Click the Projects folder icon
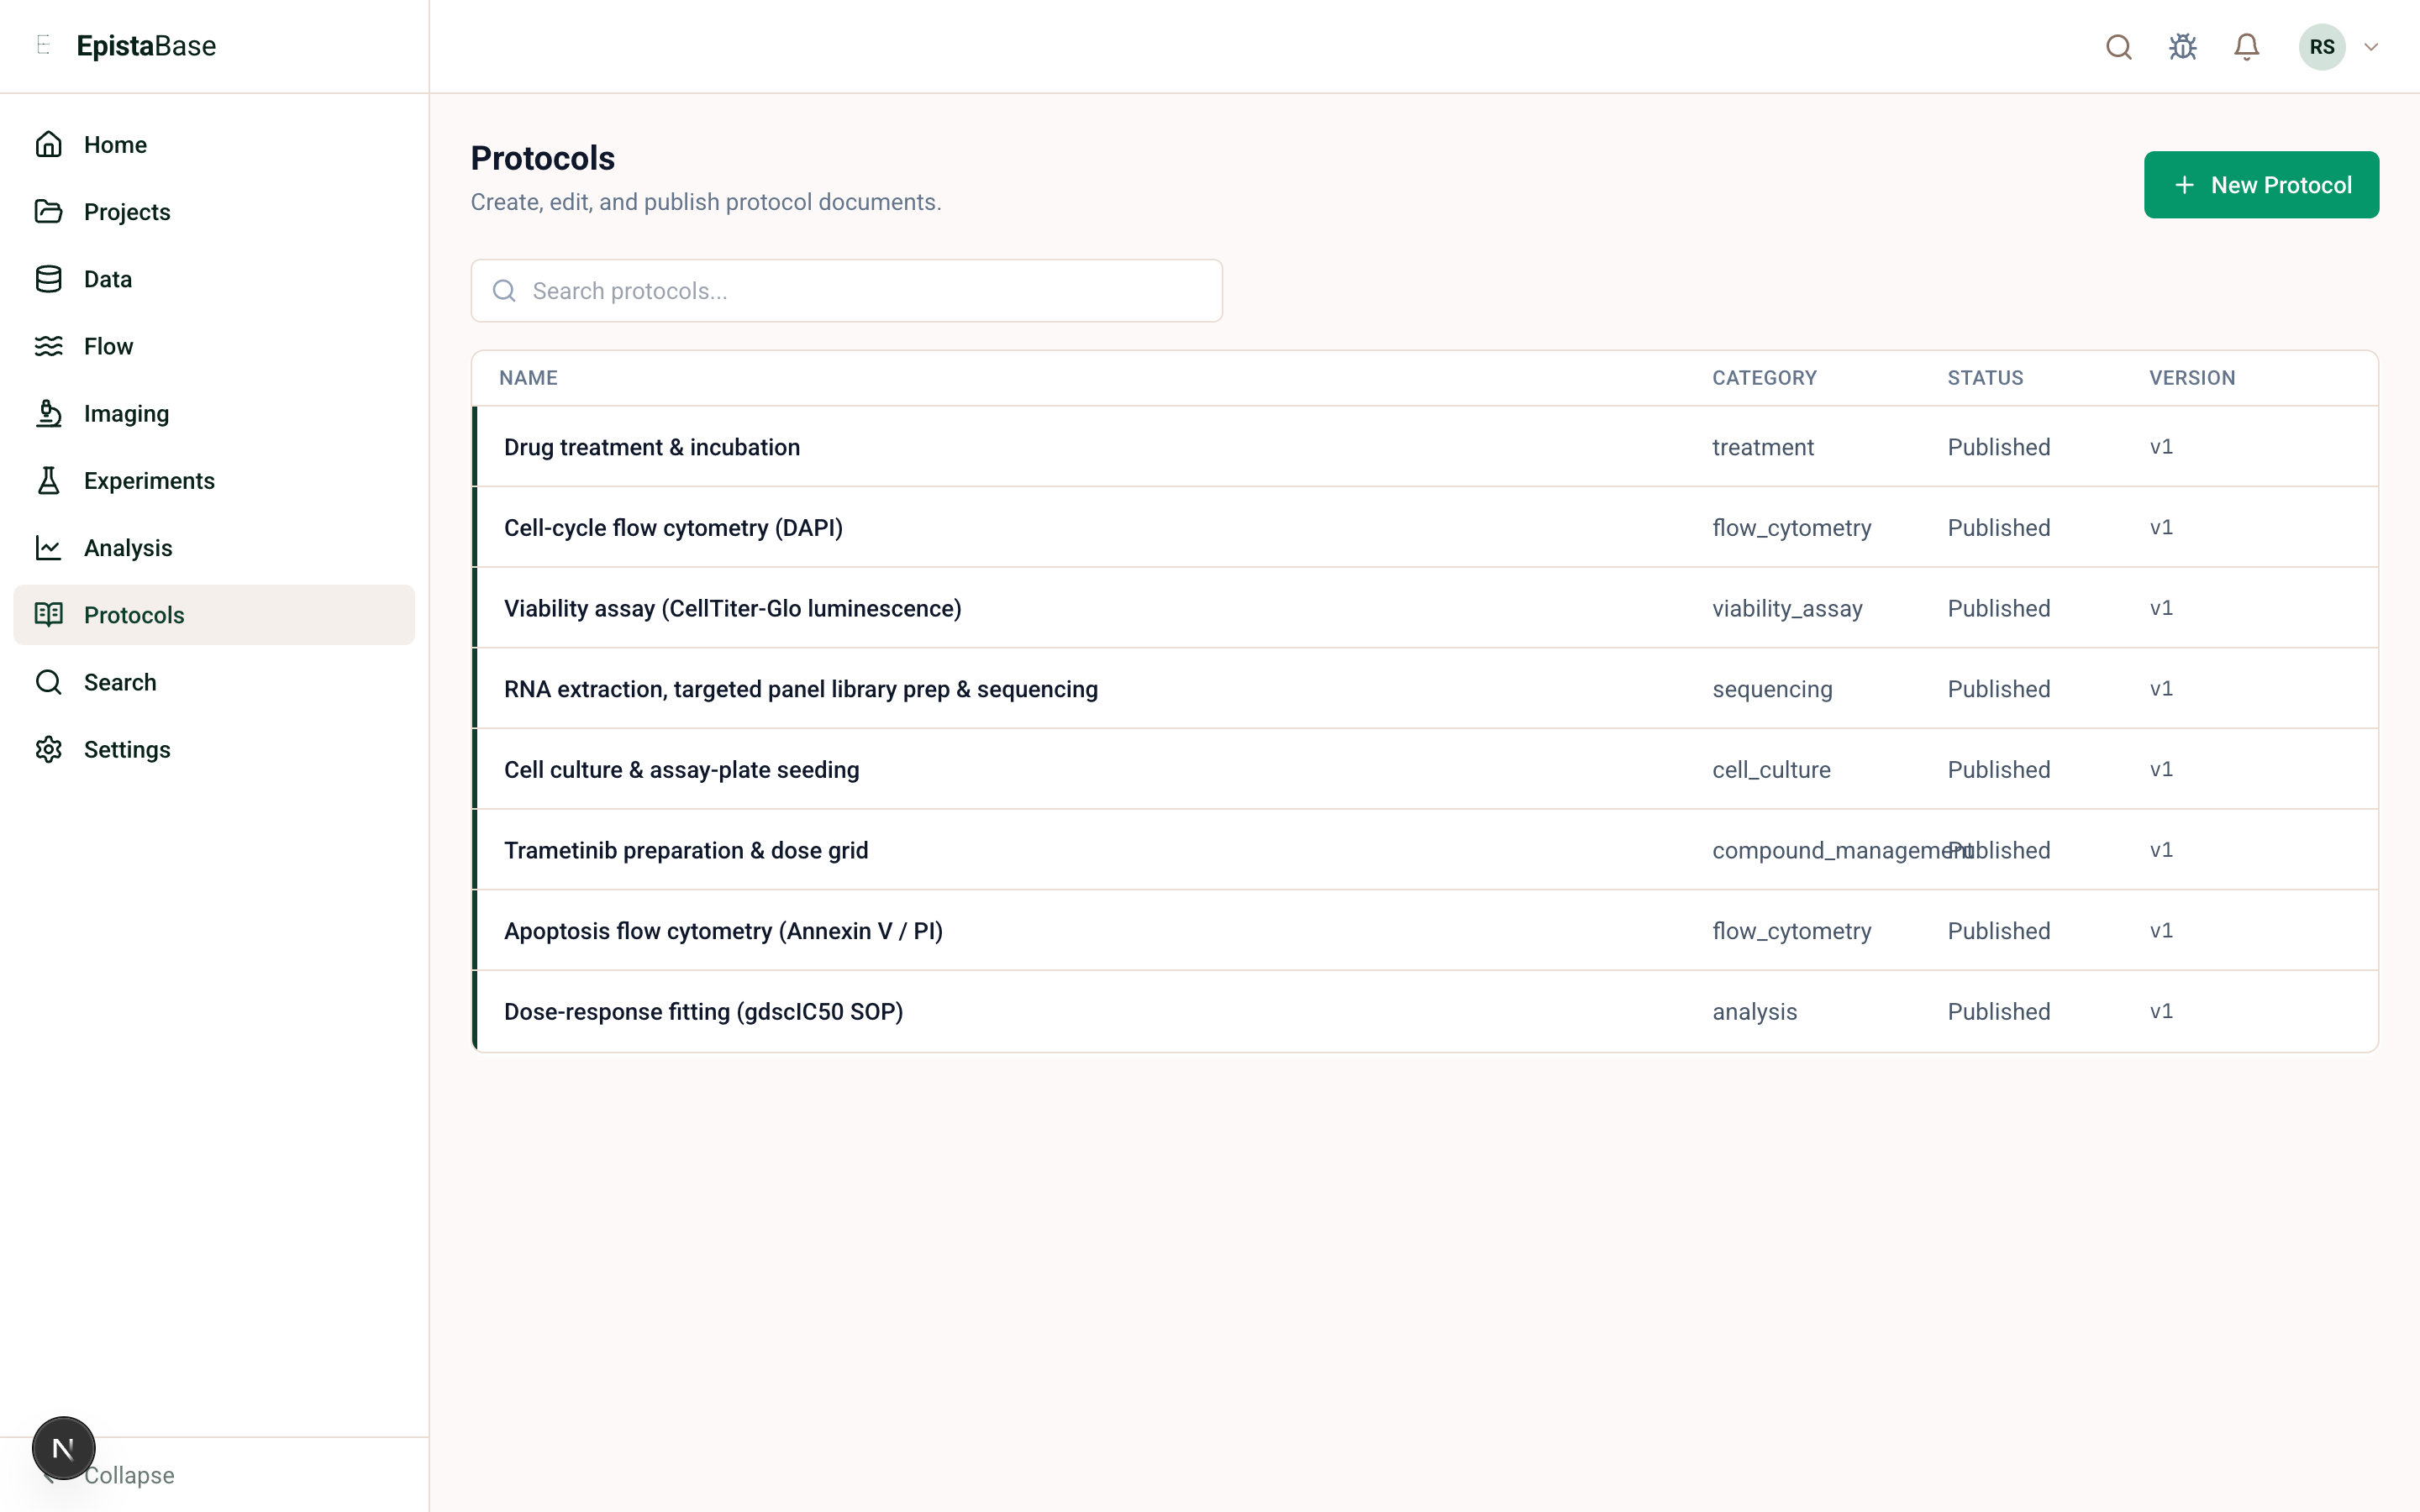2420x1512 pixels. tap(48, 212)
